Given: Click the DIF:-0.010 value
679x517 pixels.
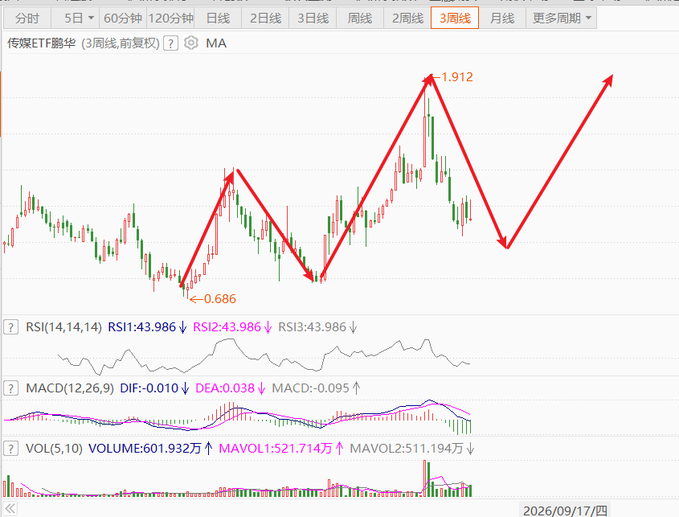Looking at the screenshot, I should (149, 388).
